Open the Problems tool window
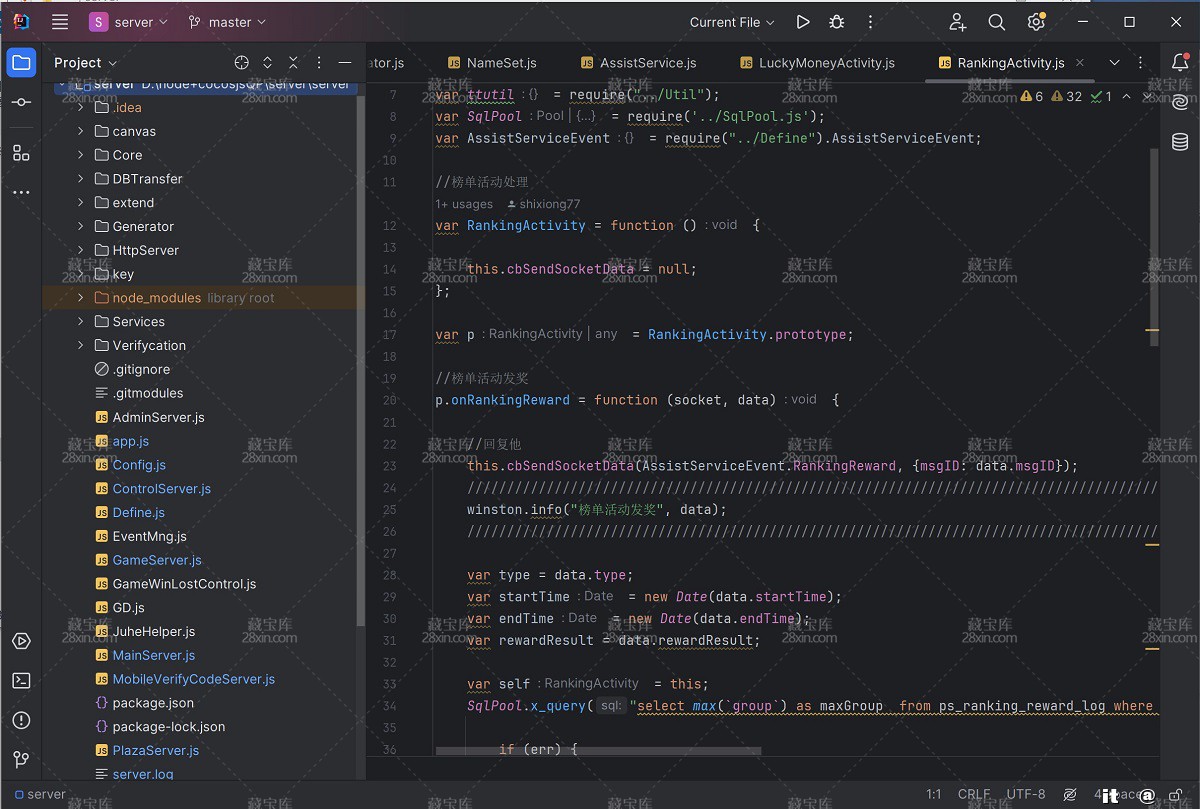Image resolution: width=1200 pixels, height=809 pixels. (21, 721)
